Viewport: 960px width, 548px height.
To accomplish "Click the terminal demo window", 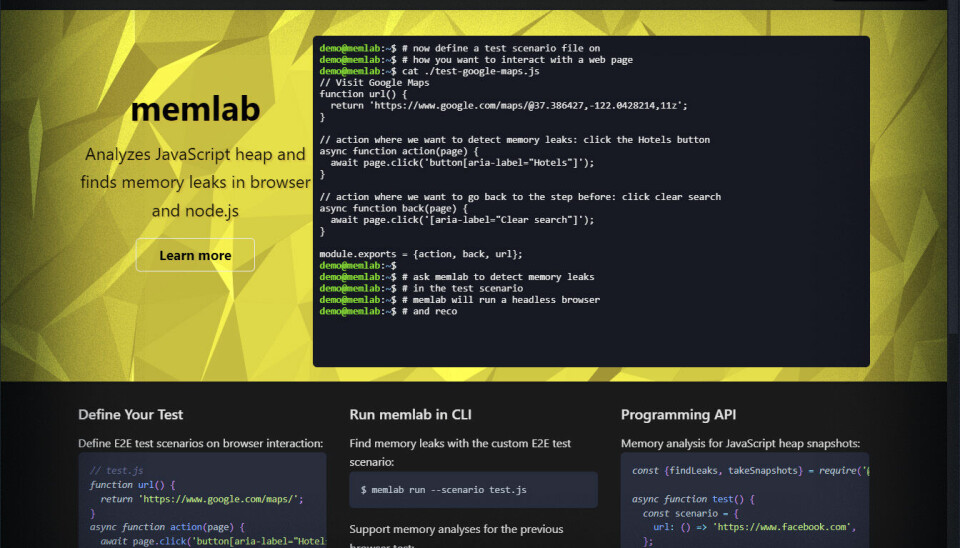I will pos(591,201).
